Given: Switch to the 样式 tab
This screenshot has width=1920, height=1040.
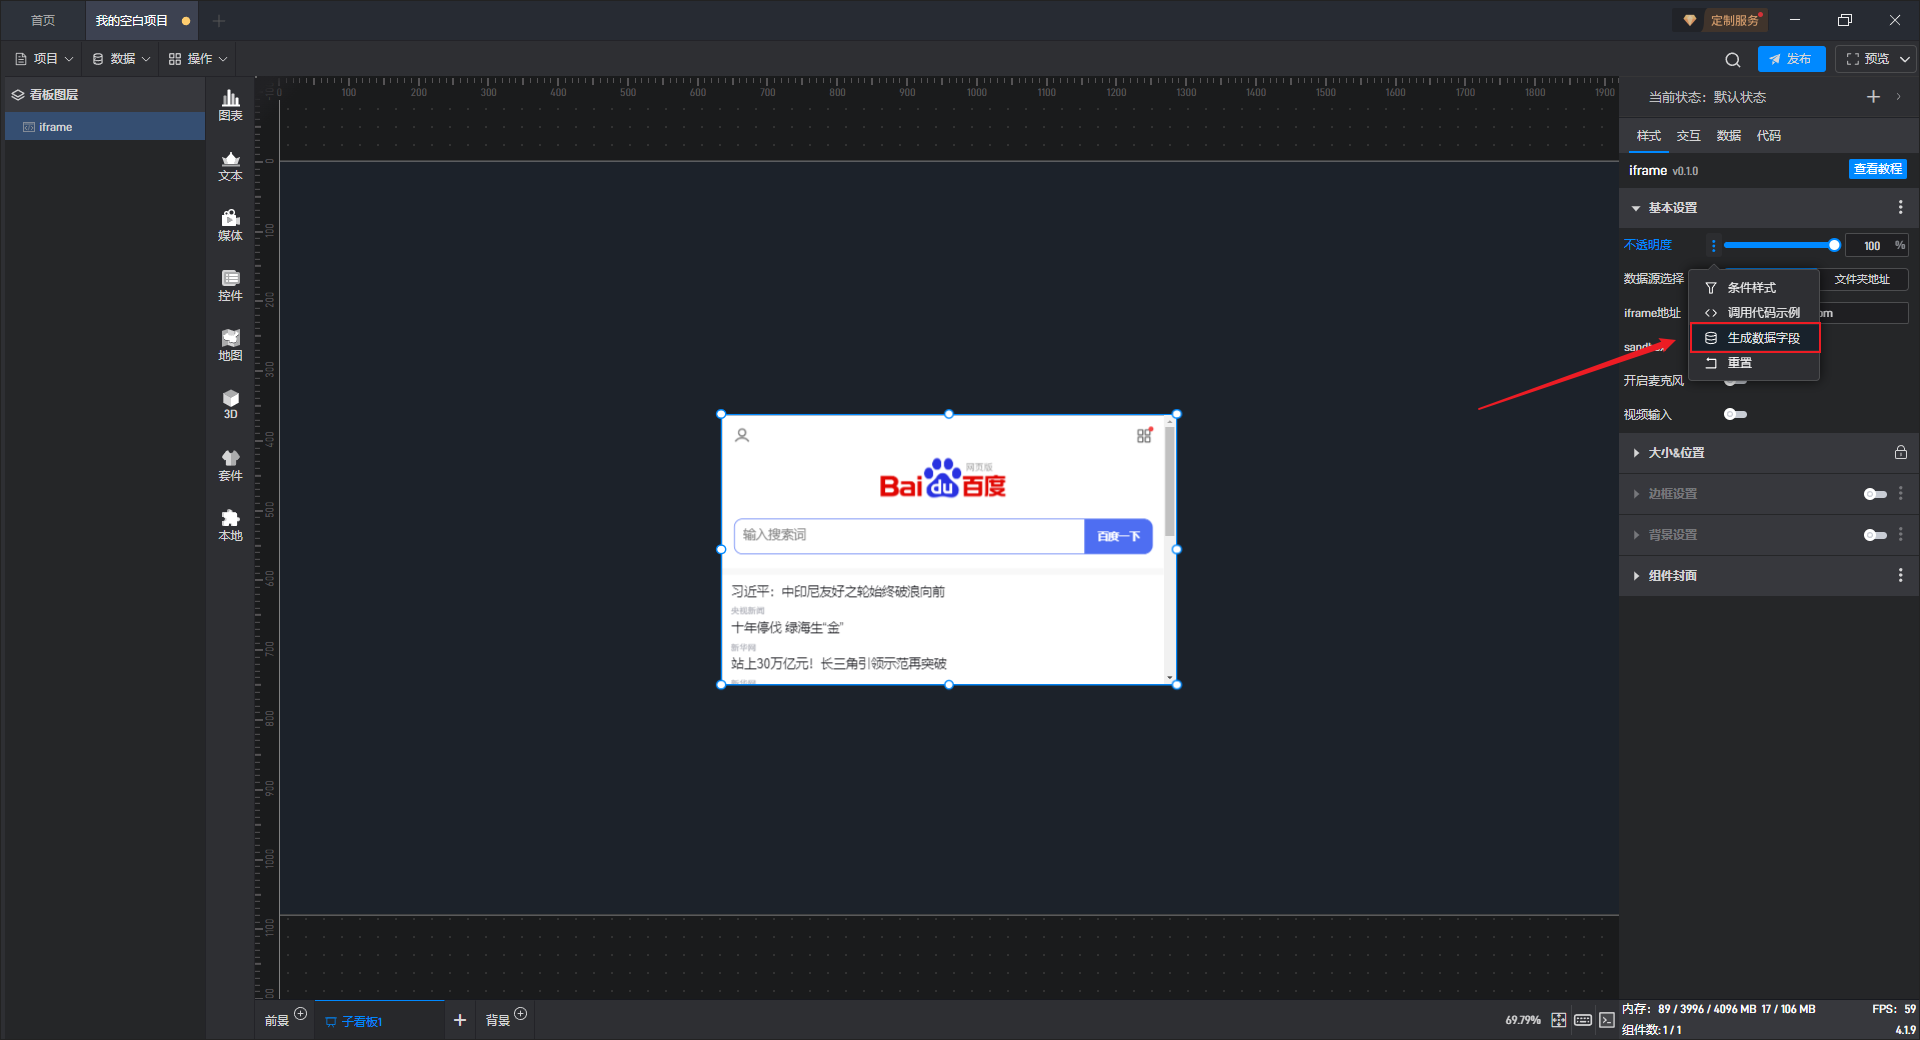Looking at the screenshot, I should click(1648, 136).
